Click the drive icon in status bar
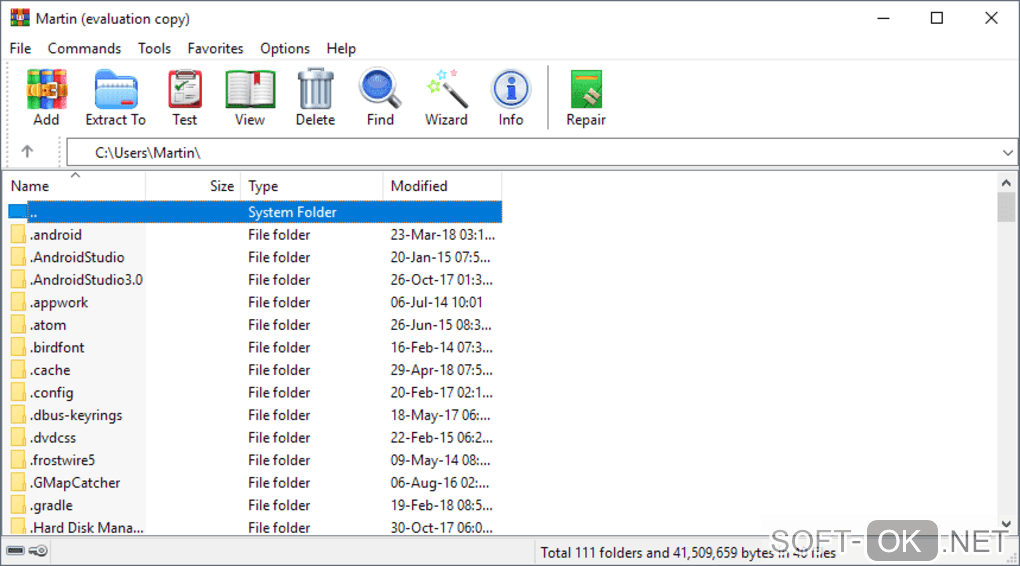The image size is (1020, 566). point(16,551)
